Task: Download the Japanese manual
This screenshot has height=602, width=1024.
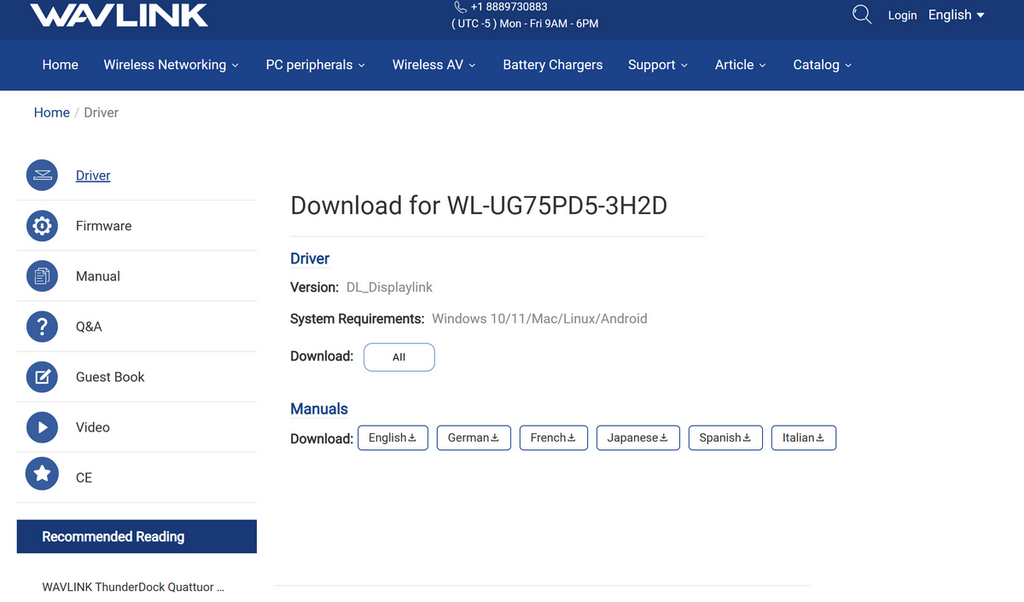Action: tap(638, 438)
